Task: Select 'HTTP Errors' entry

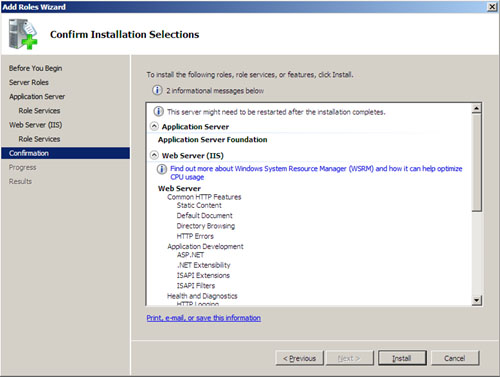Action: point(195,236)
